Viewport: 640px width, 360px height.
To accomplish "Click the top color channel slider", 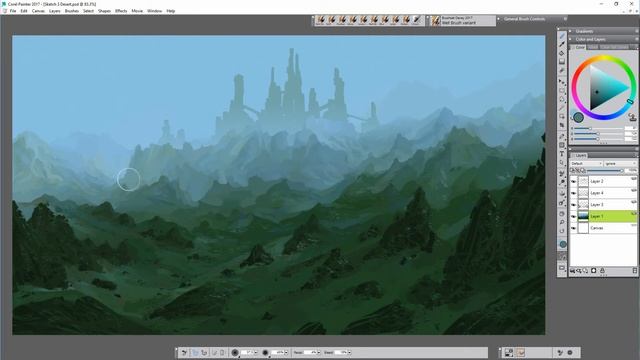I will pyautogui.click(x=598, y=129).
